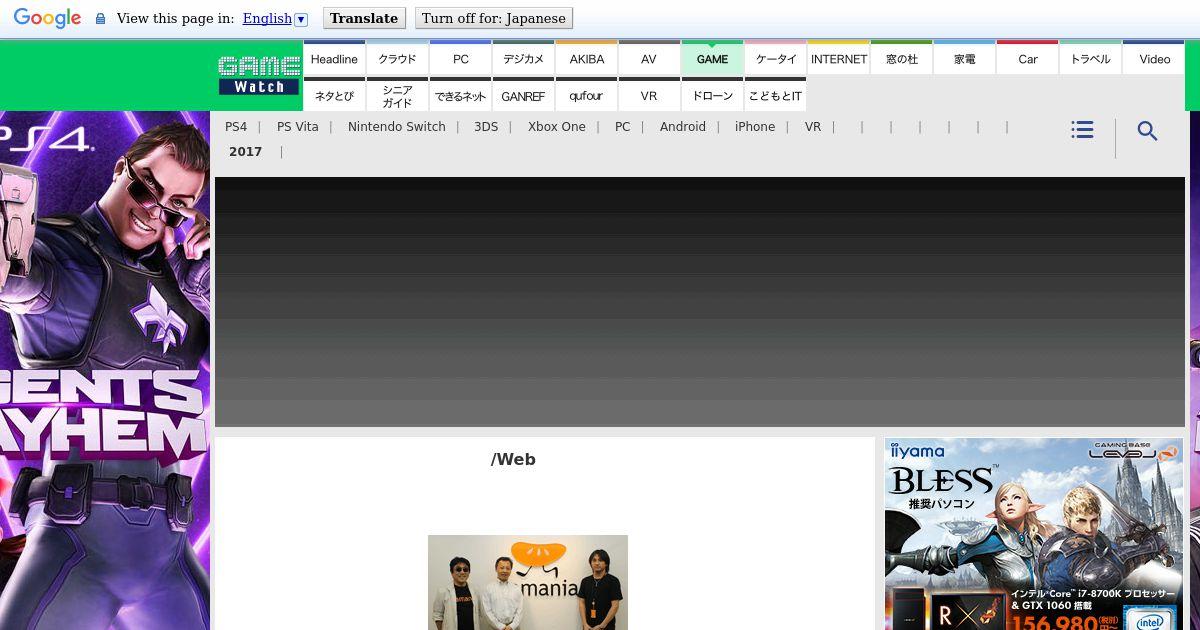Screen dimensions: 1200x630
Task: Open the VR tab in second tab row
Action: (649, 94)
